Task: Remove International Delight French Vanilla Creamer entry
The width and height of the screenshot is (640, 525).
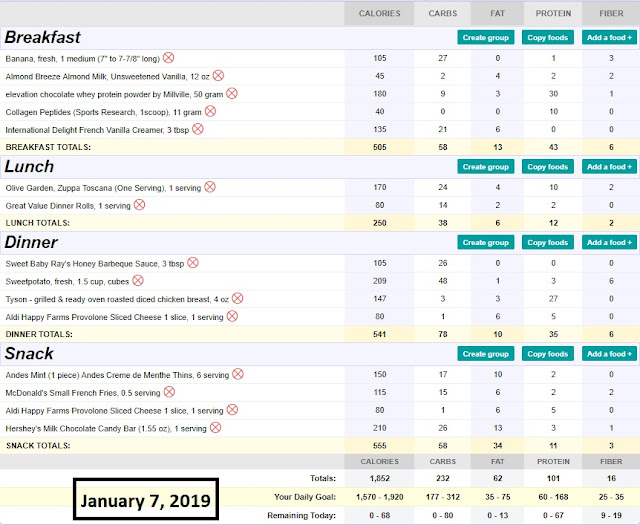Action: pos(198,129)
